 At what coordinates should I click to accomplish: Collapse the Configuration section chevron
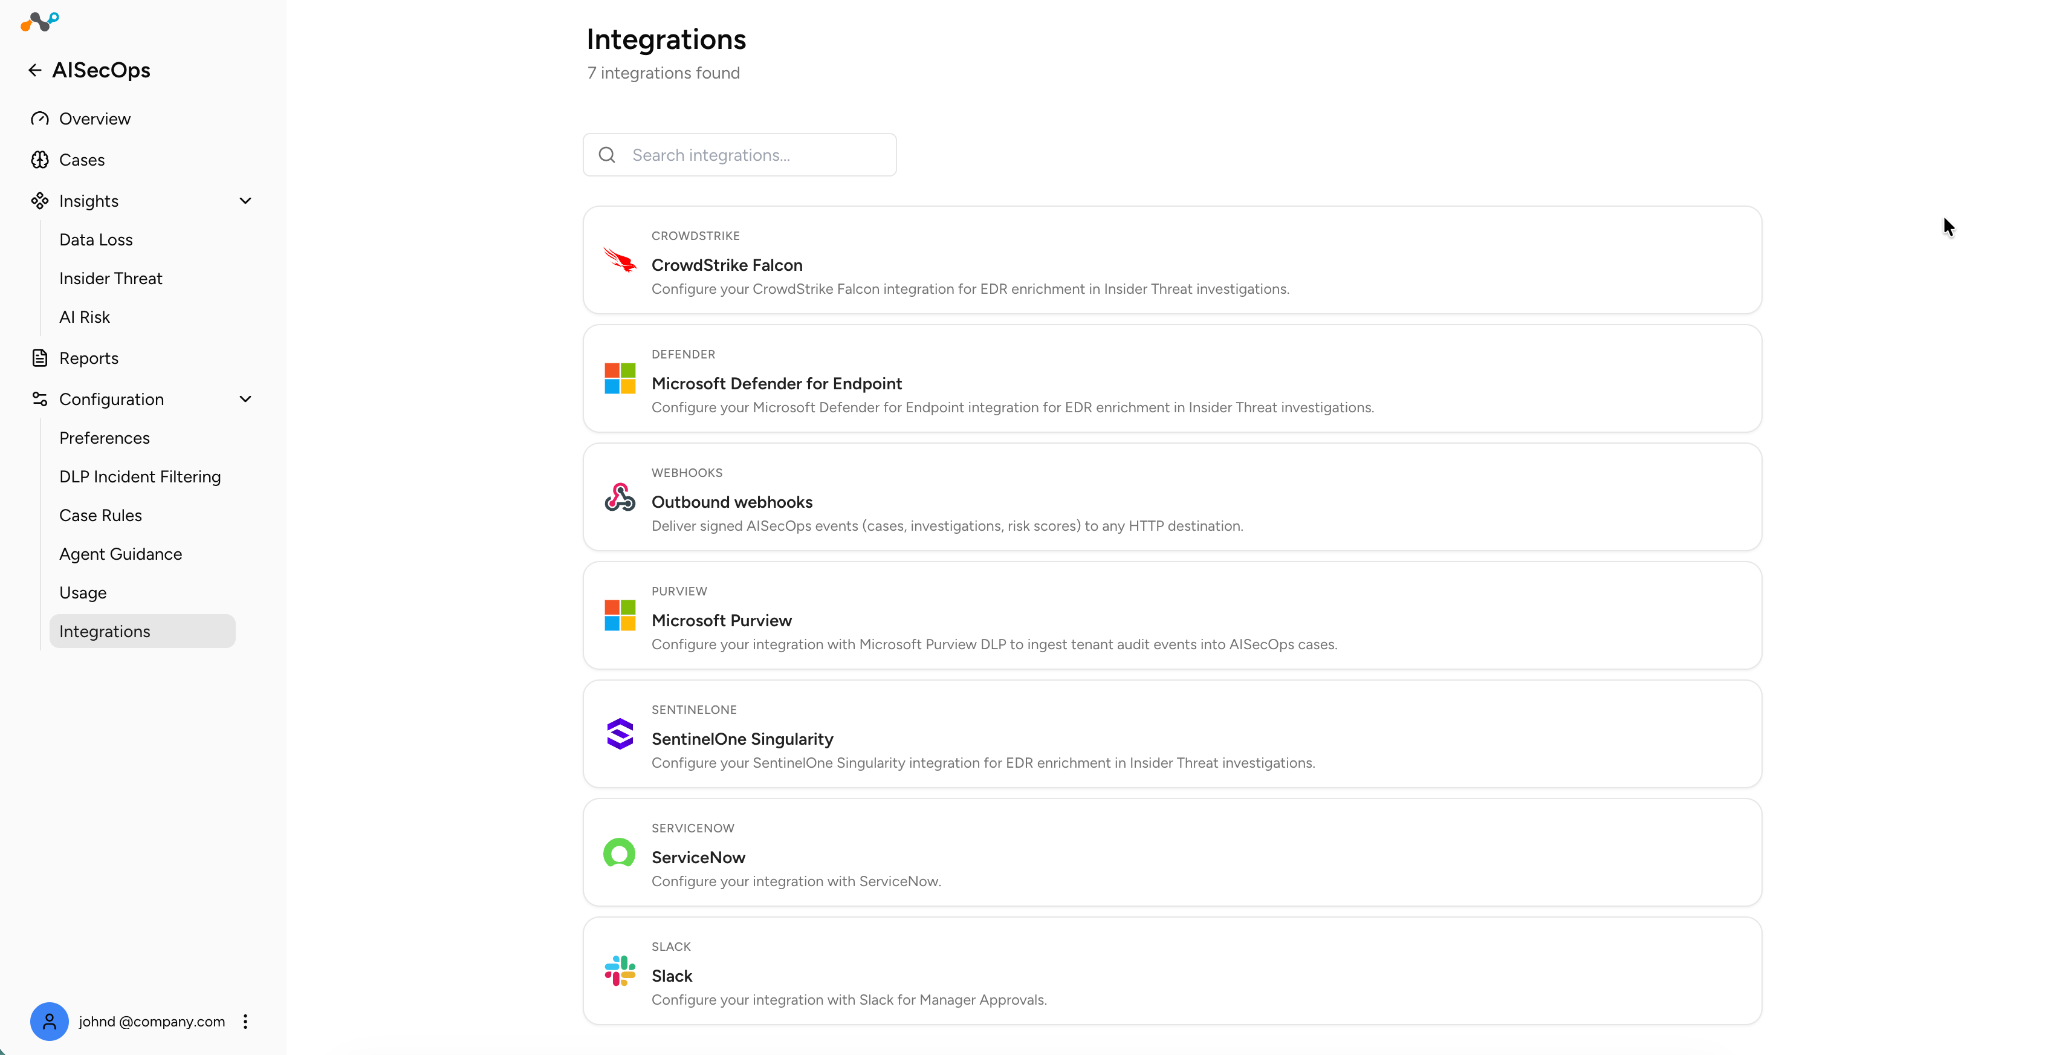(x=245, y=399)
